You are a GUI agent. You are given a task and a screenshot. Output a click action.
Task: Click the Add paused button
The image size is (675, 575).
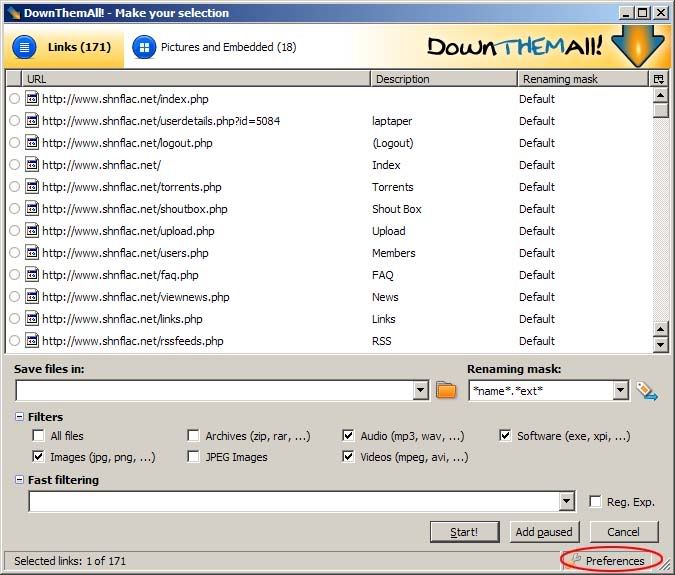(x=544, y=532)
